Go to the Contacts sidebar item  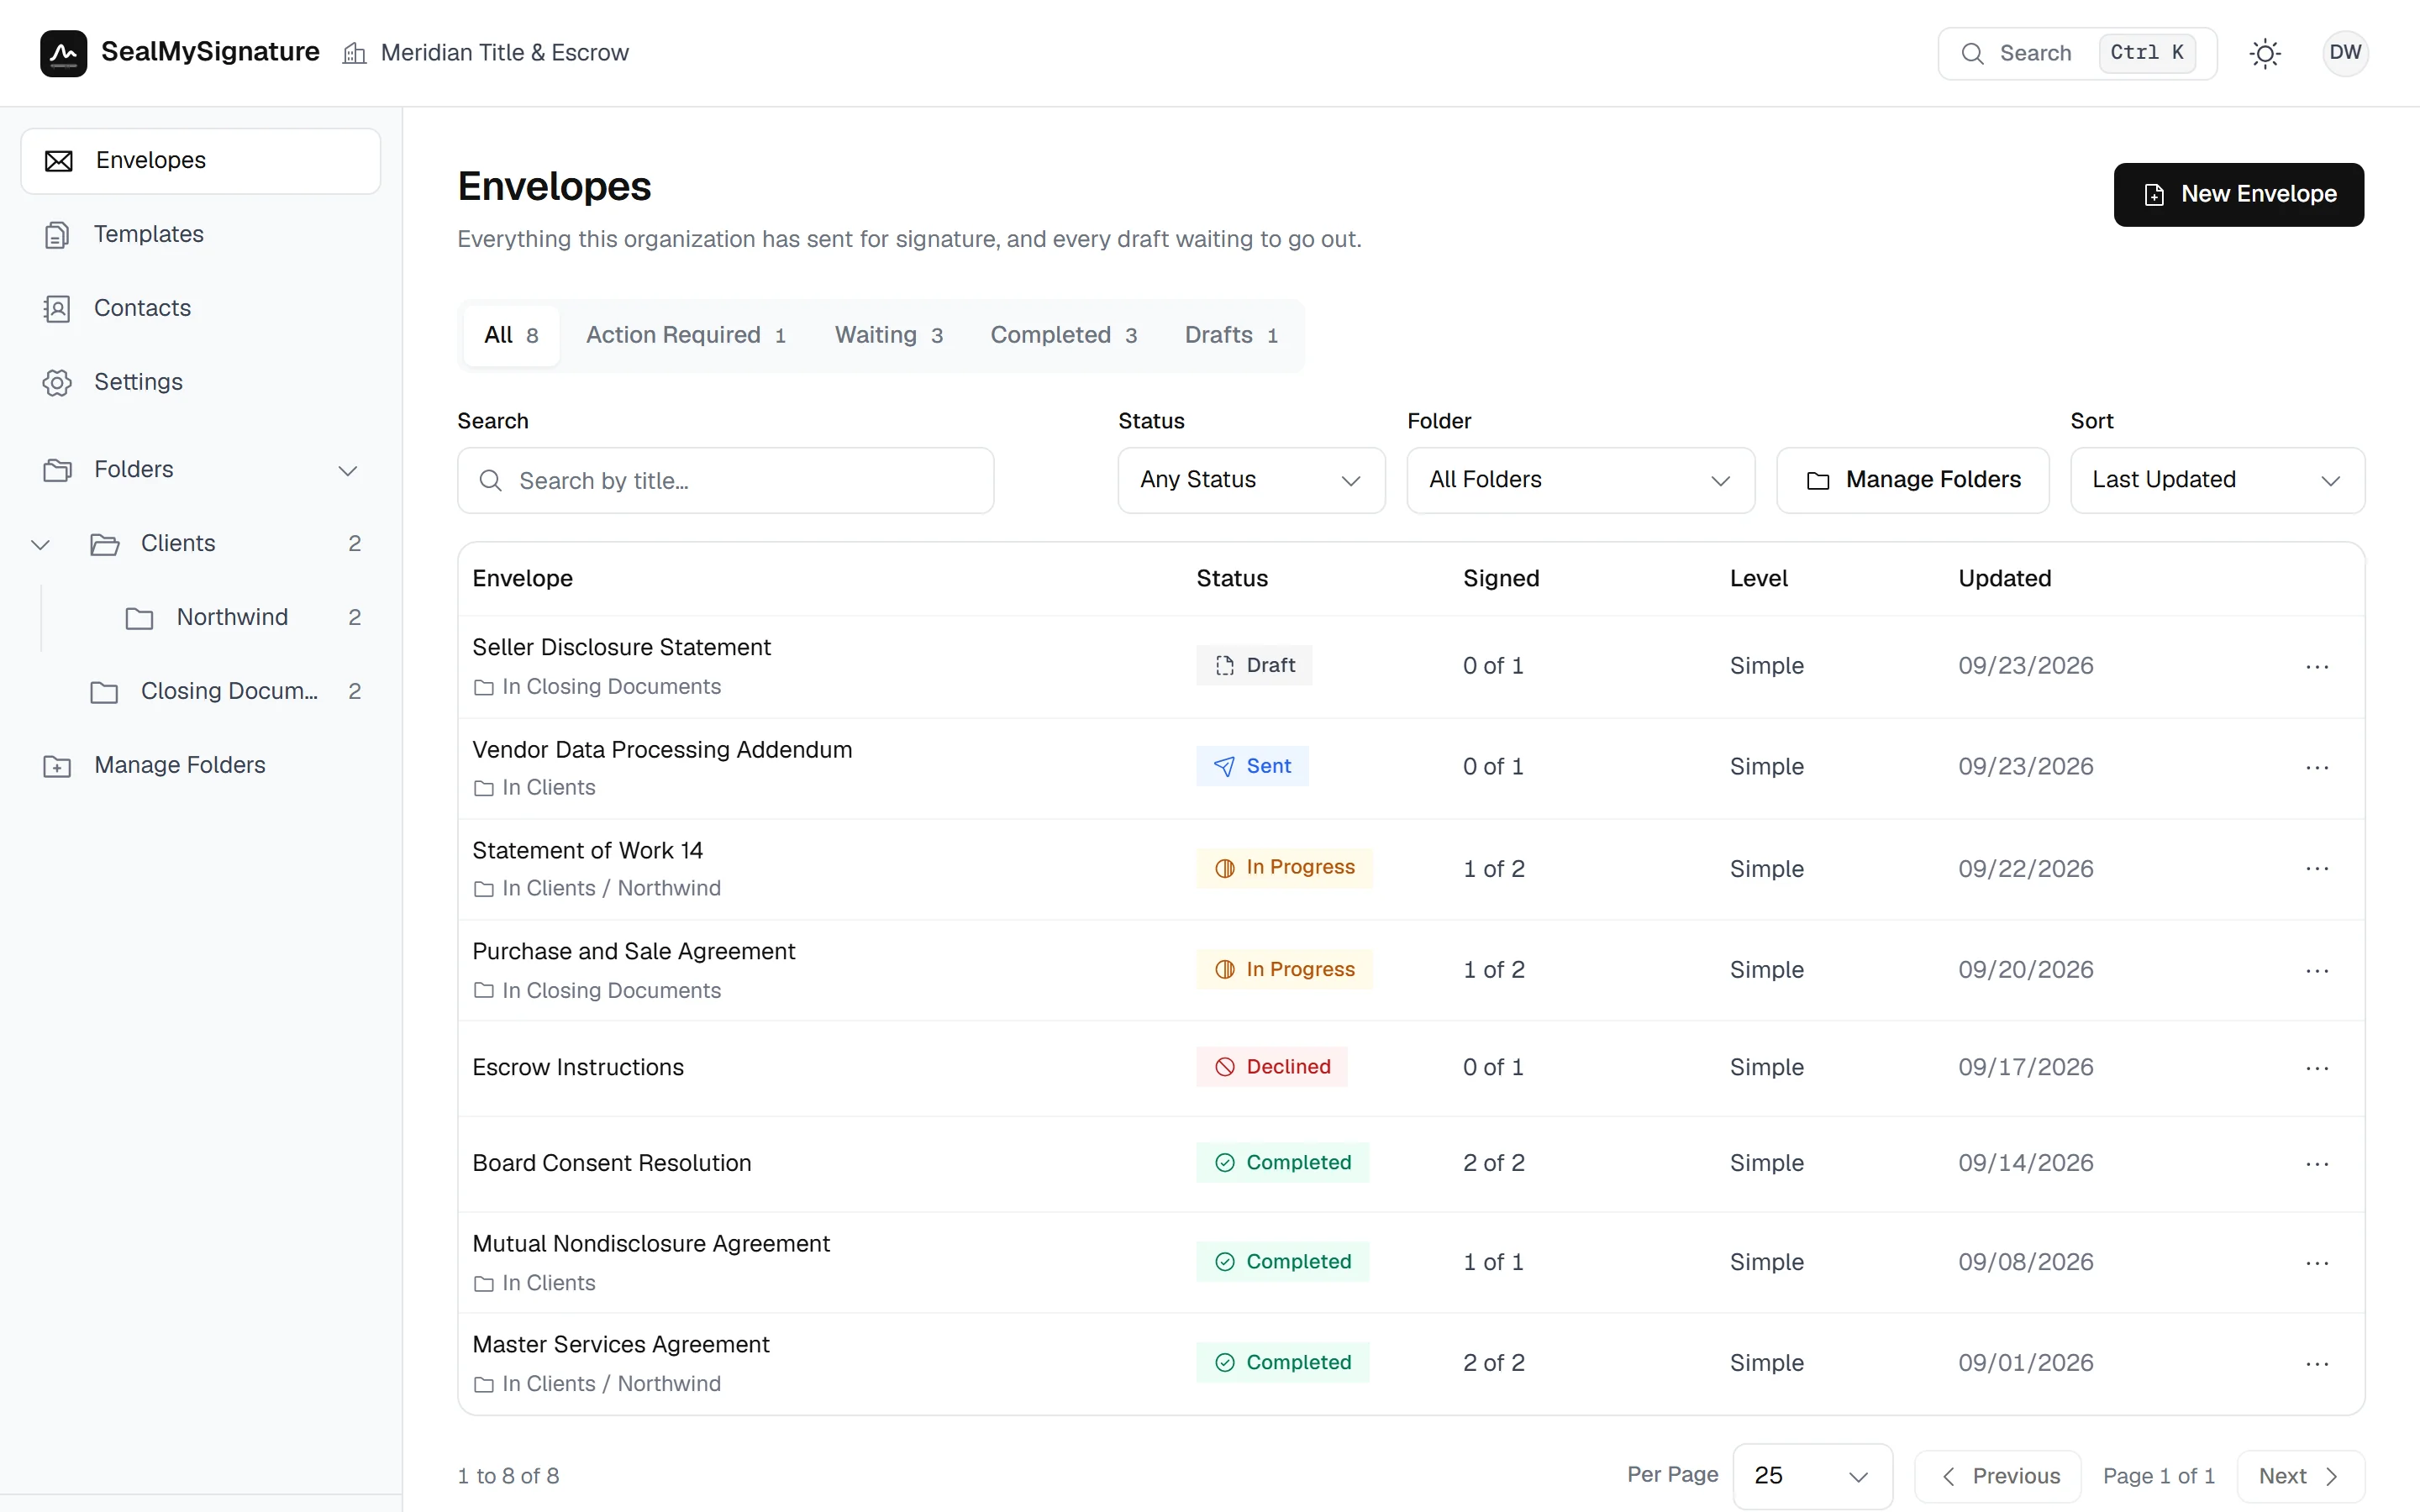point(201,308)
